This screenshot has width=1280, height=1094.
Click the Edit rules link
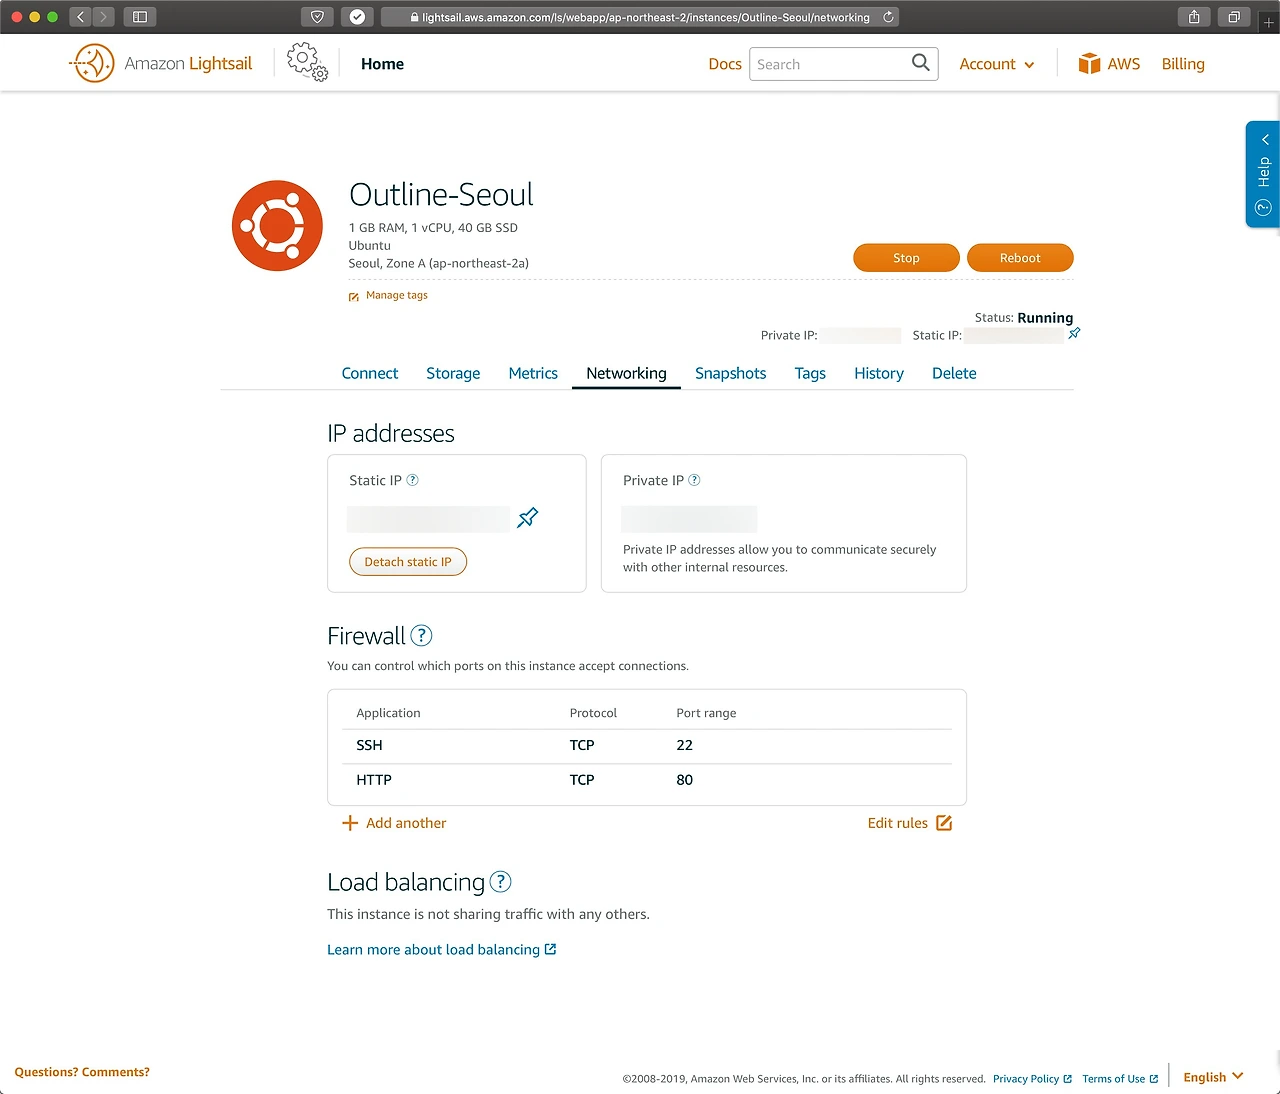click(898, 823)
